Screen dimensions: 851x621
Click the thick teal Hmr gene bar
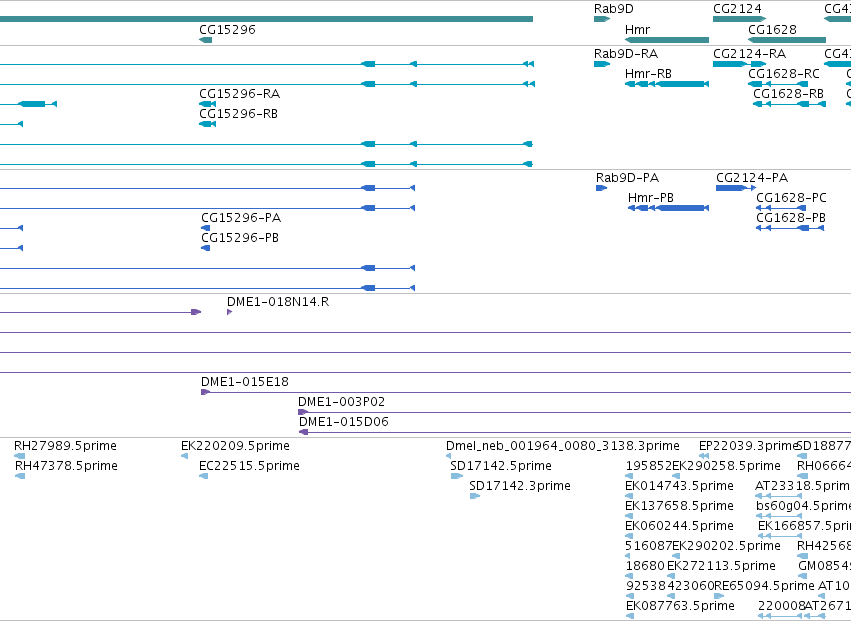tap(667, 40)
